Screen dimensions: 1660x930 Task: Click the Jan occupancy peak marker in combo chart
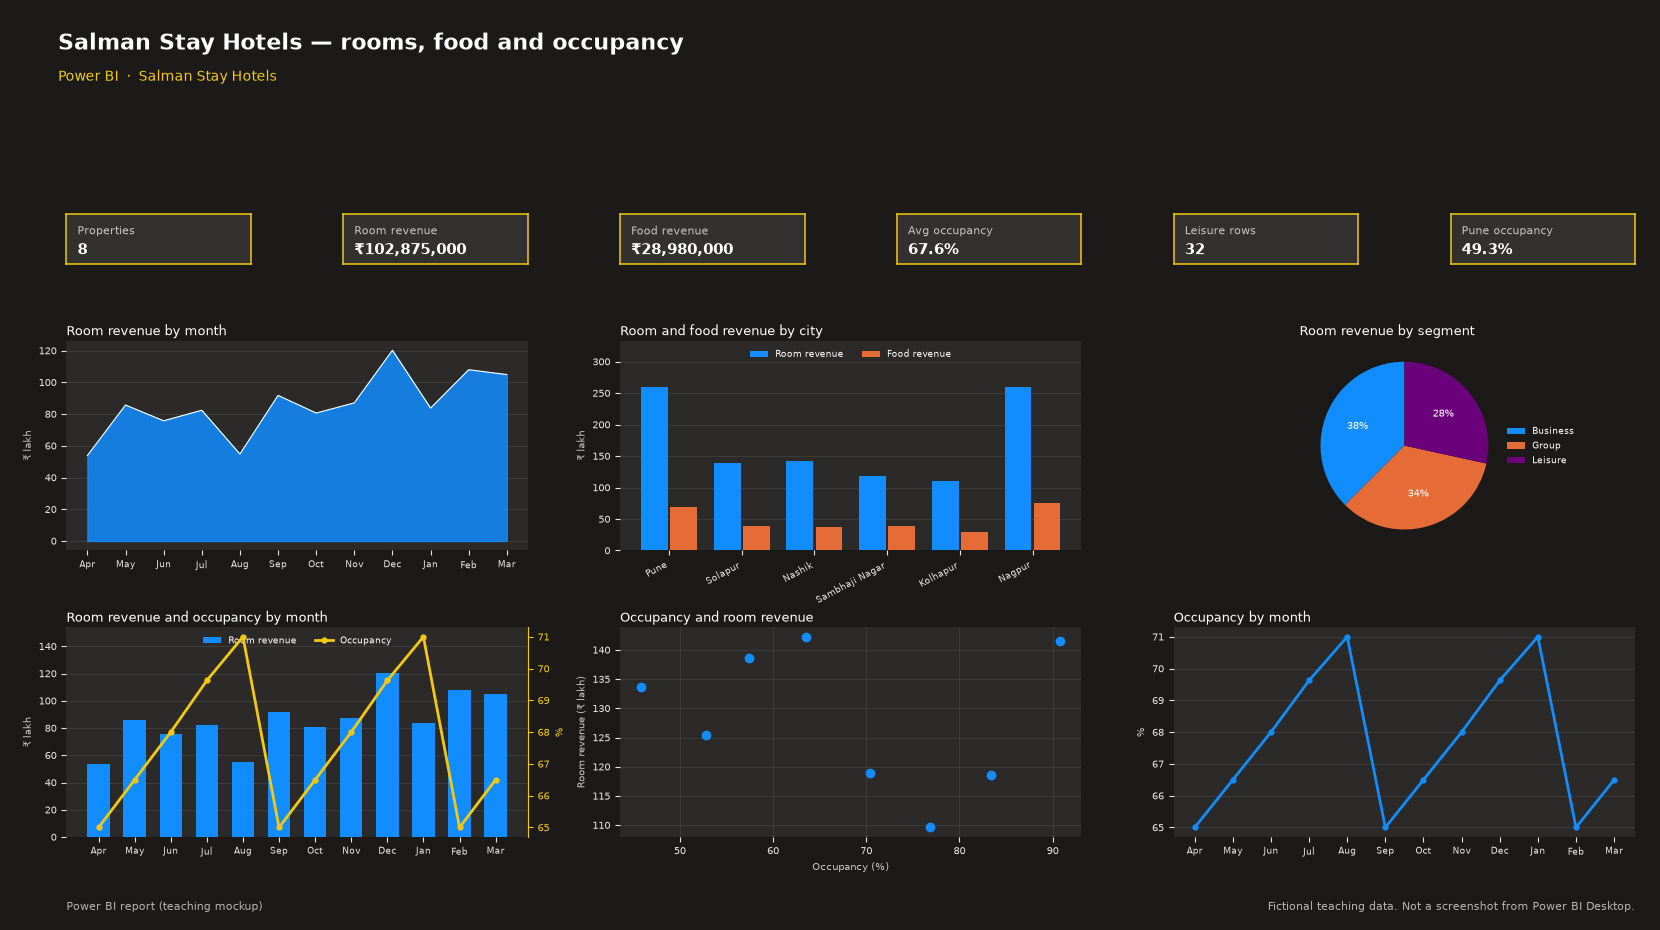[x=423, y=637]
